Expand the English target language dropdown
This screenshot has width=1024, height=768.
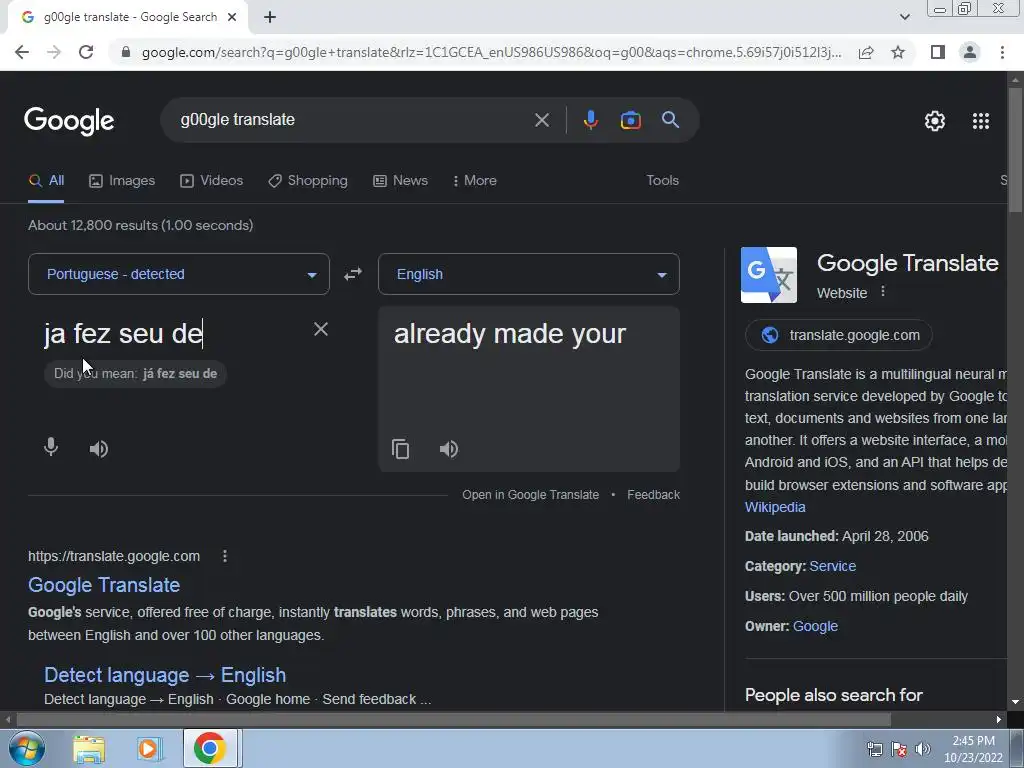click(x=528, y=274)
